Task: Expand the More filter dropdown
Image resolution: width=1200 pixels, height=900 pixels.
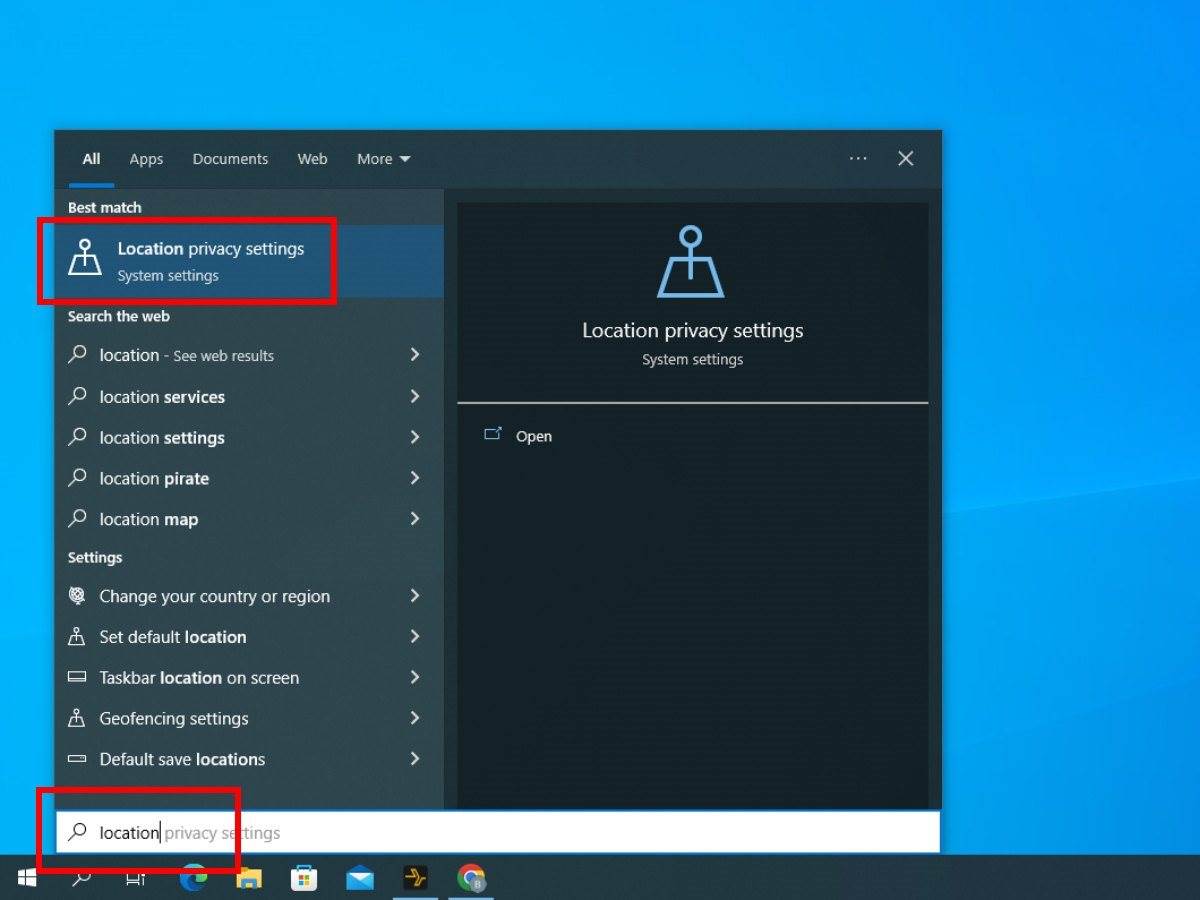Action: [x=383, y=159]
